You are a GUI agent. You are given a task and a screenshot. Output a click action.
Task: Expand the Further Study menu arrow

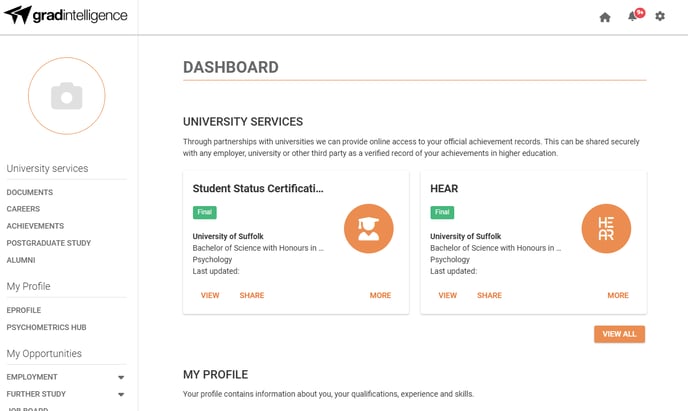(121, 394)
